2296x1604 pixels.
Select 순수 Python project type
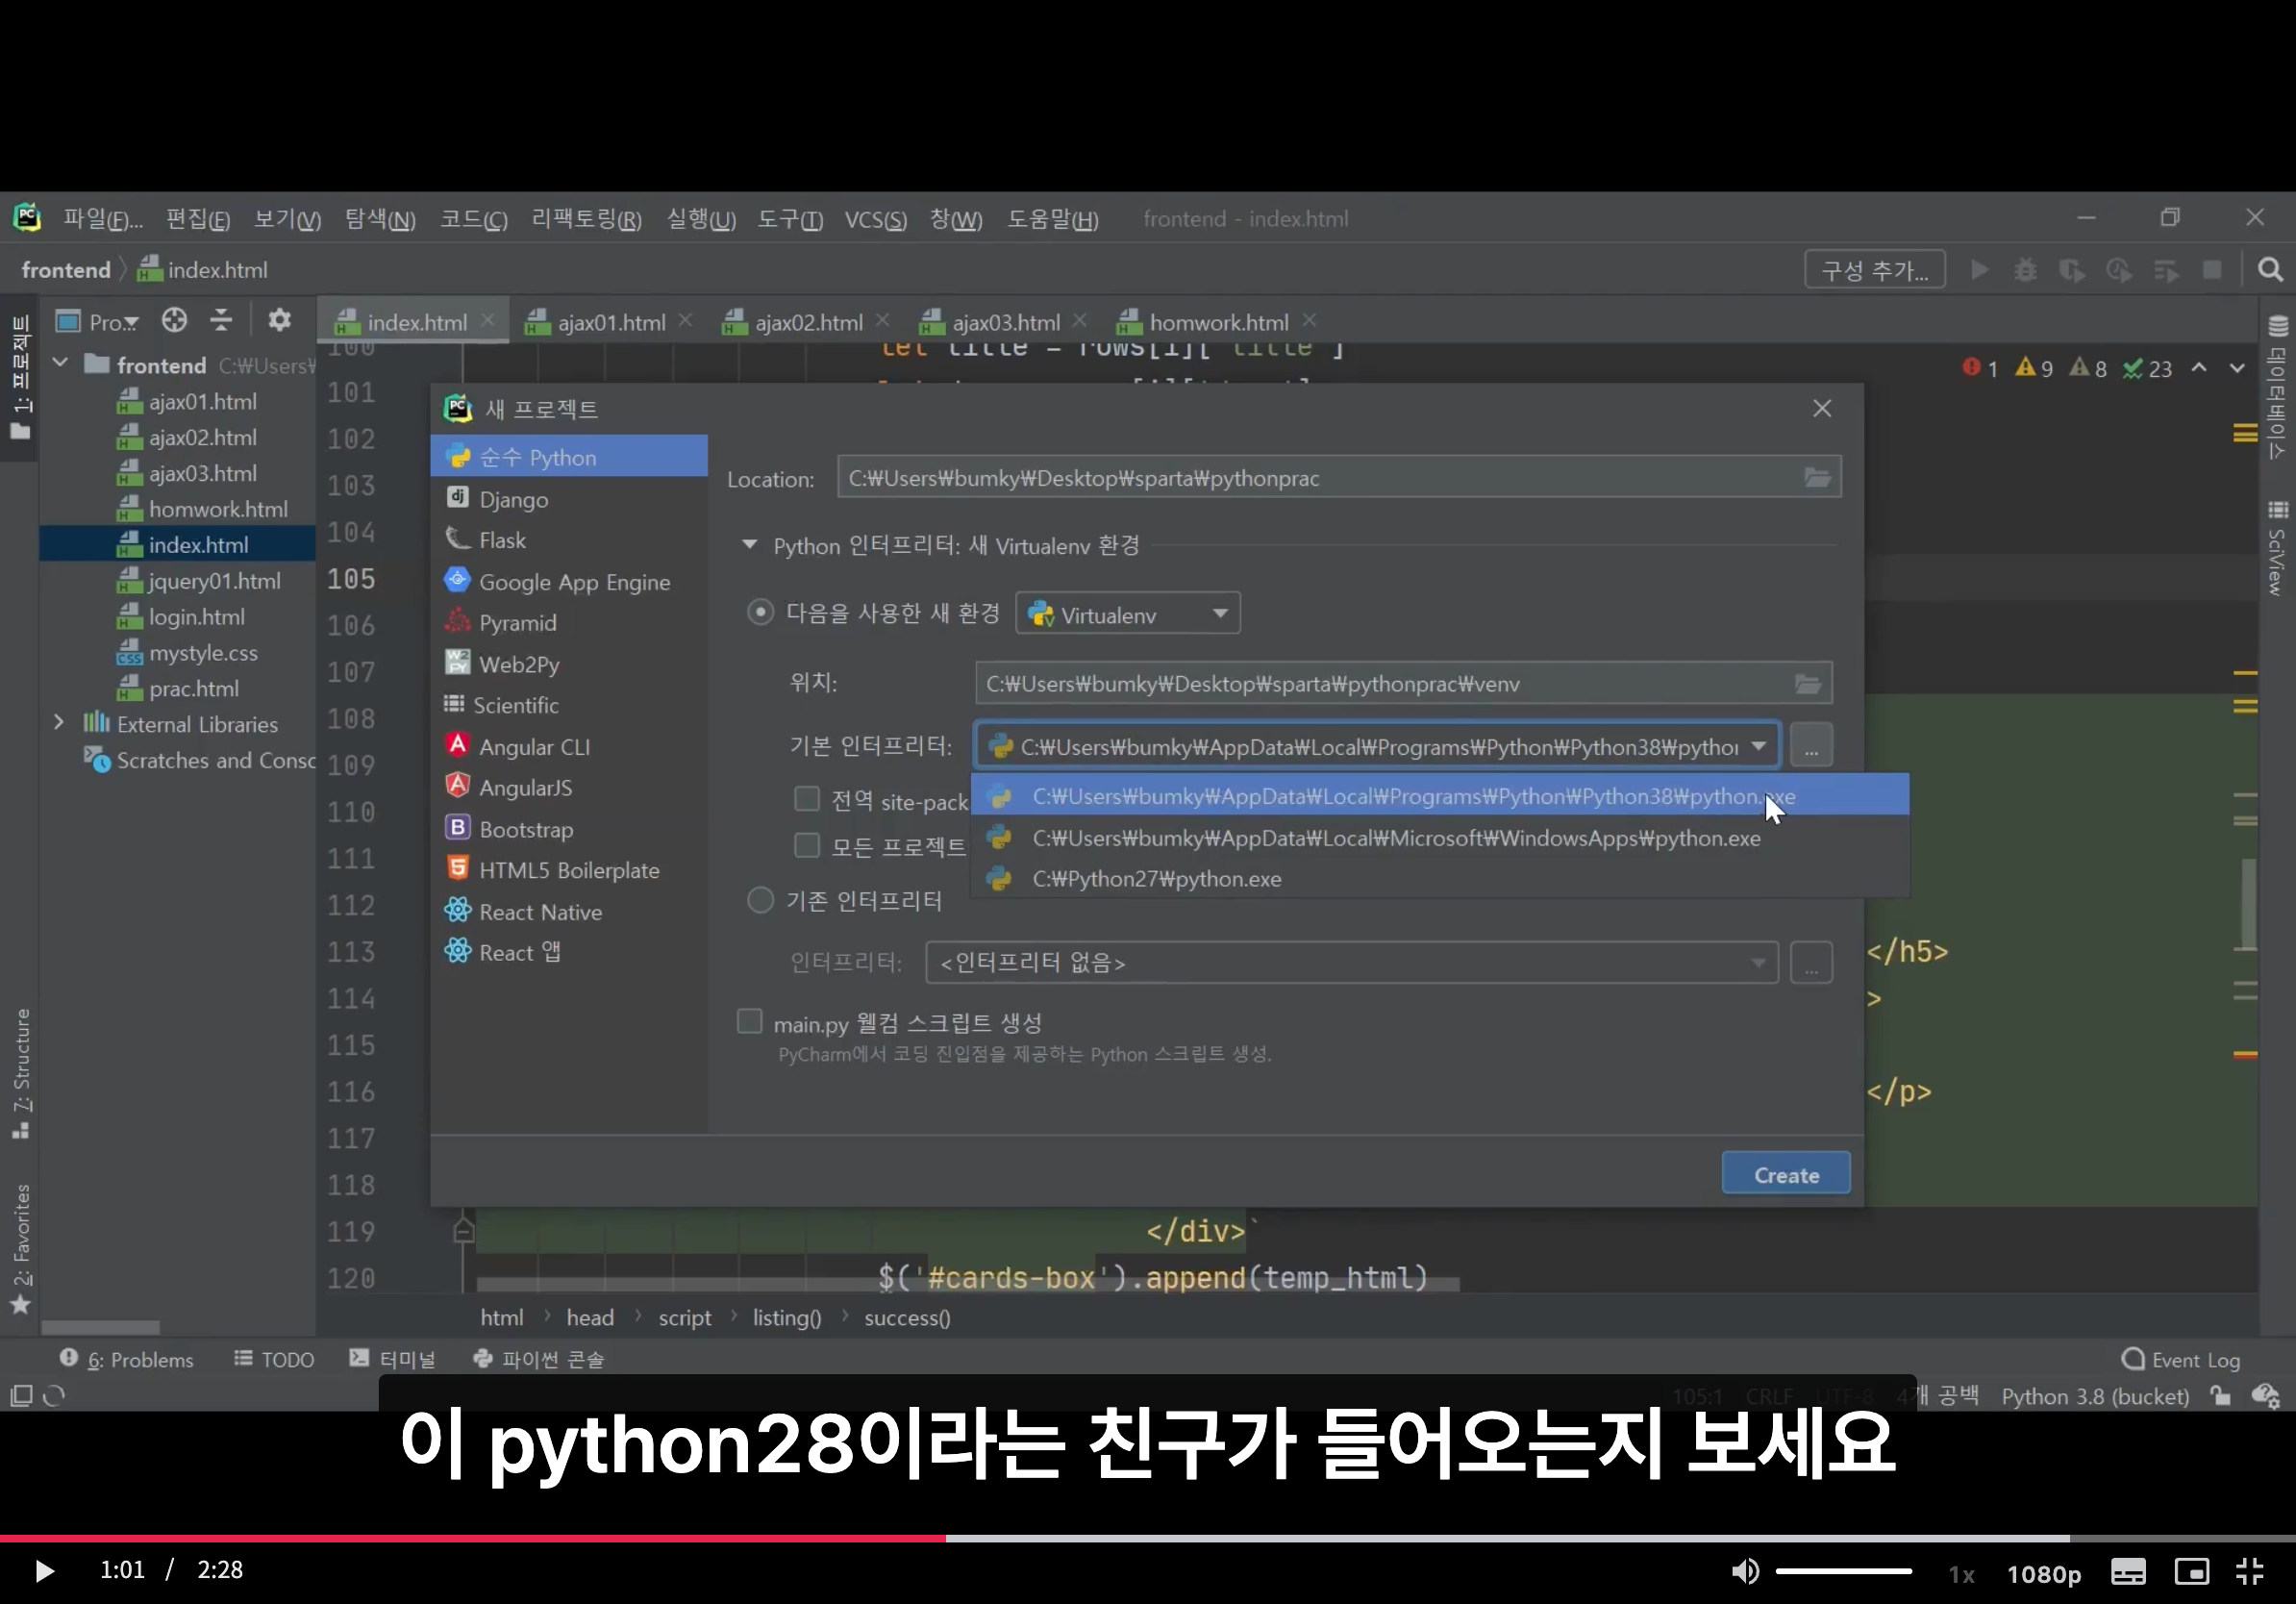point(568,457)
